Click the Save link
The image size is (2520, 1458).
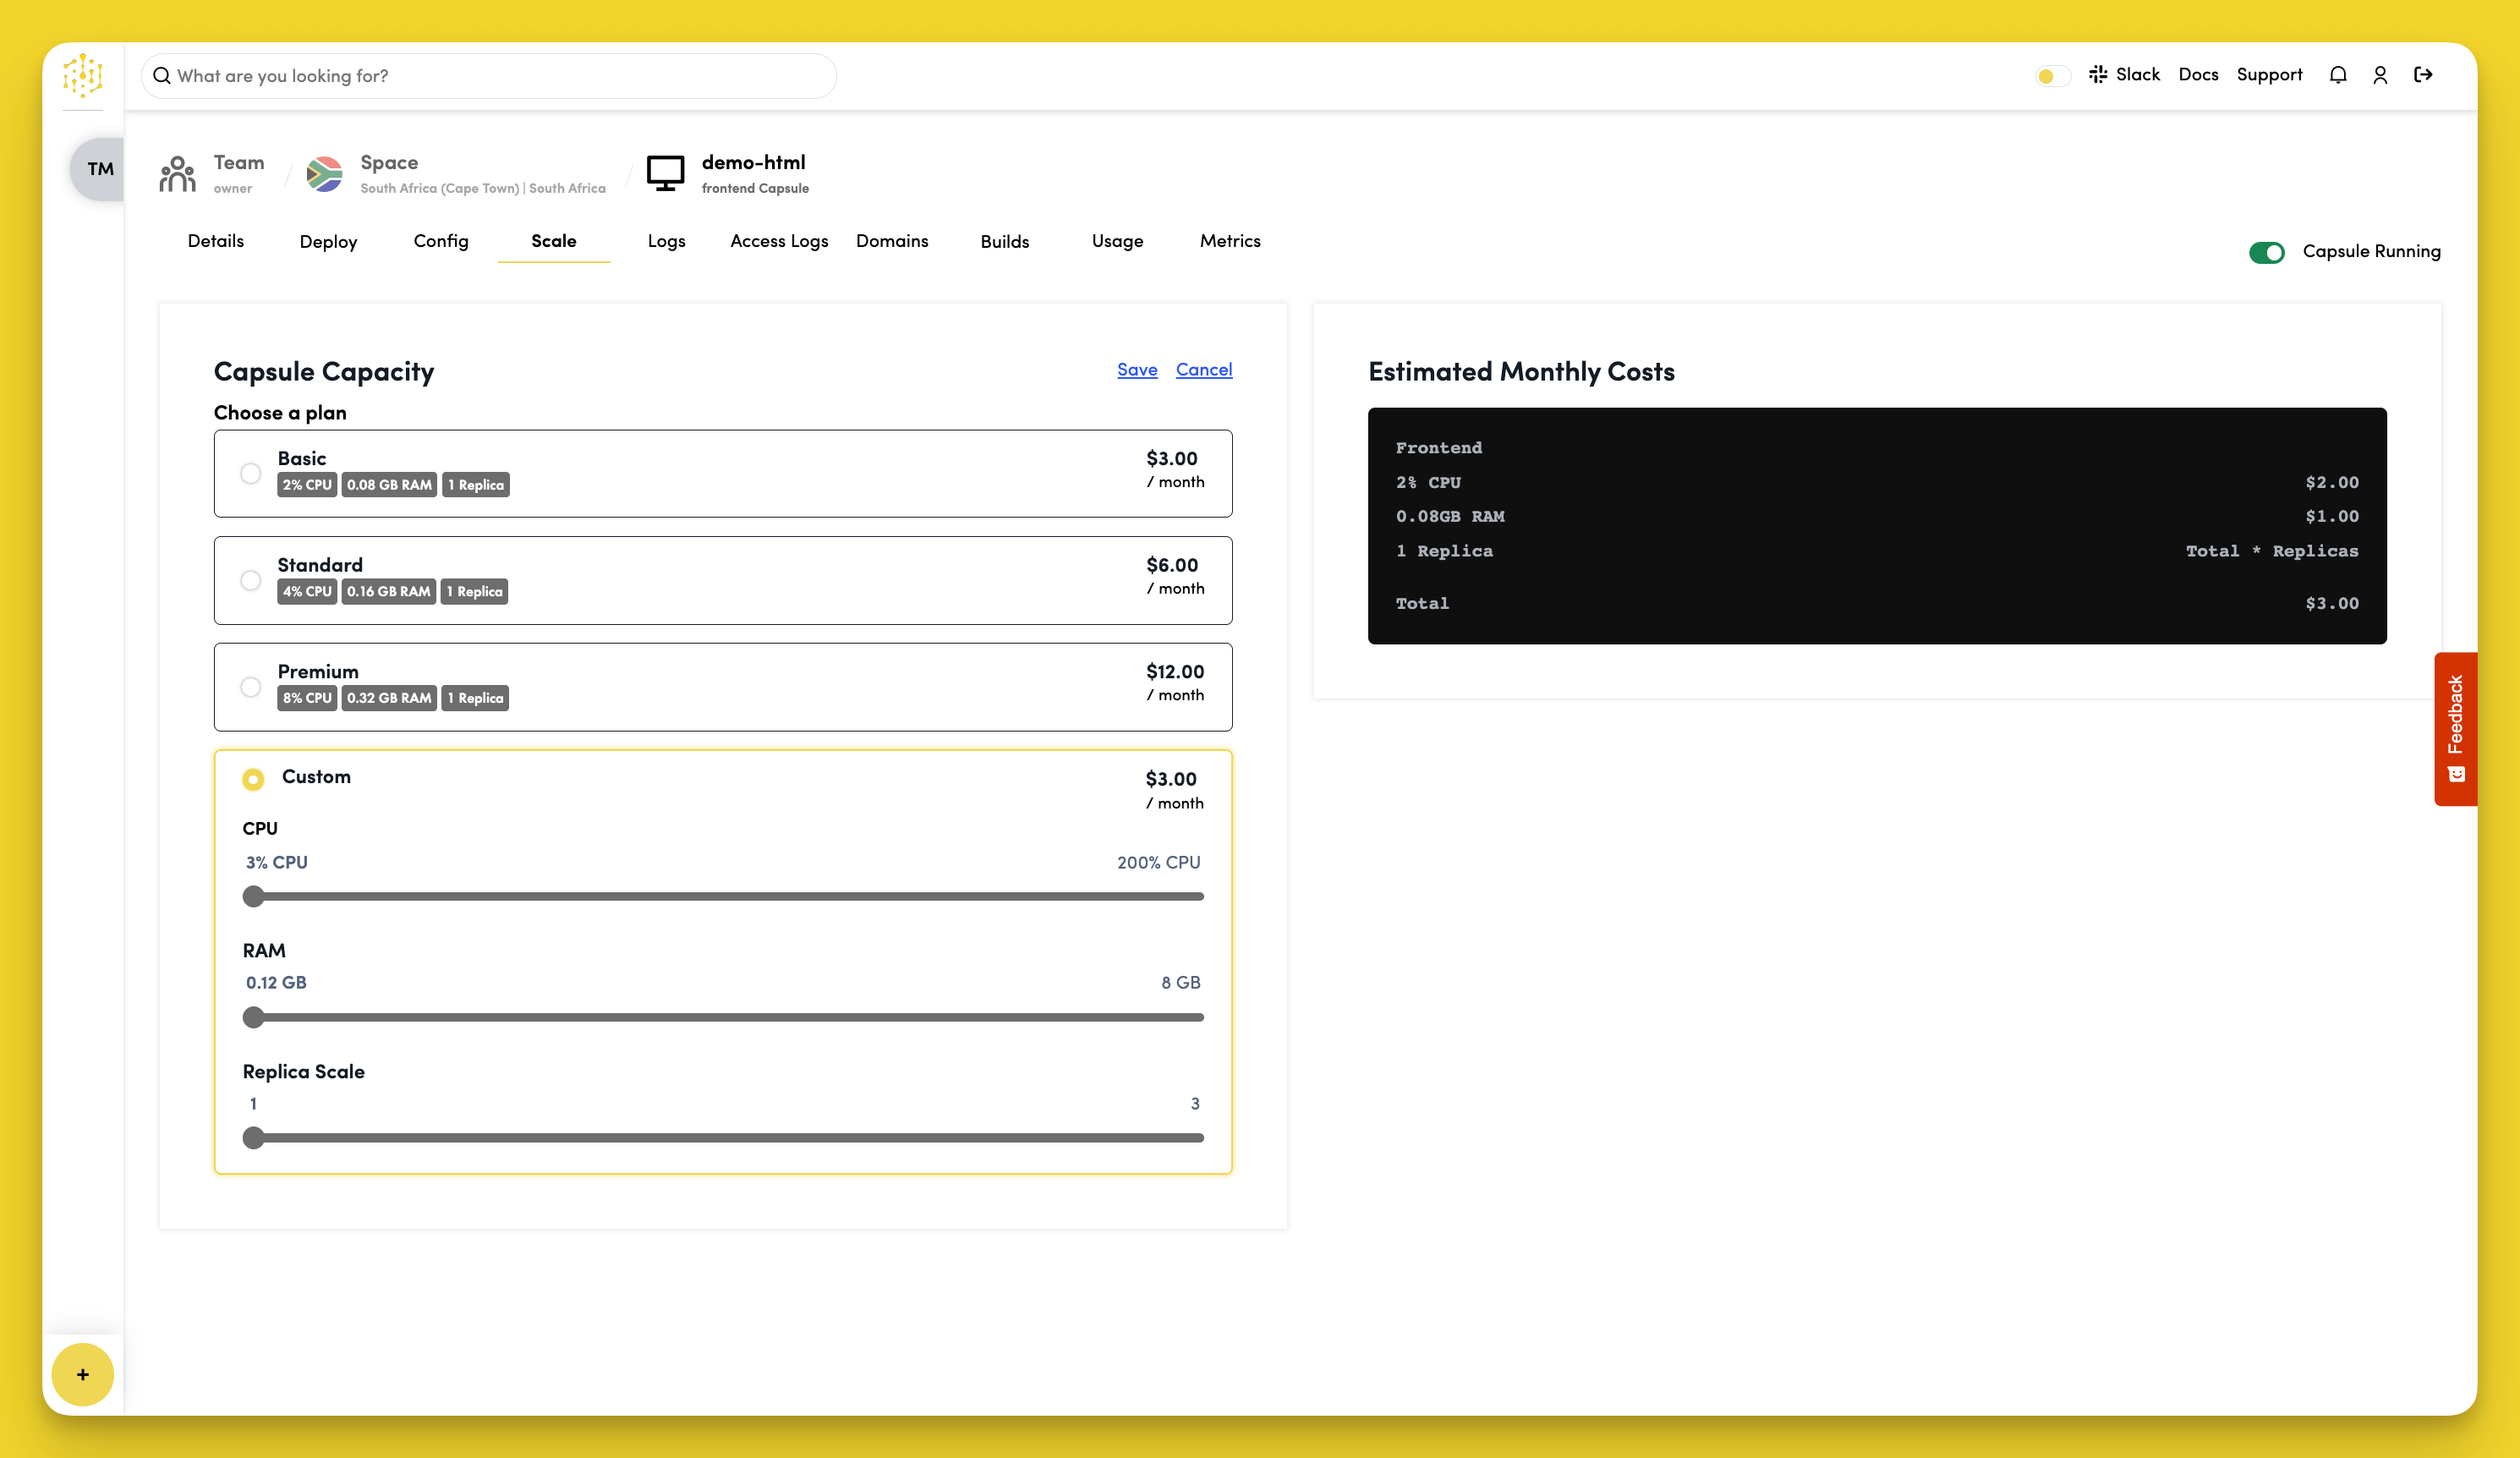click(x=1137, y=369)
